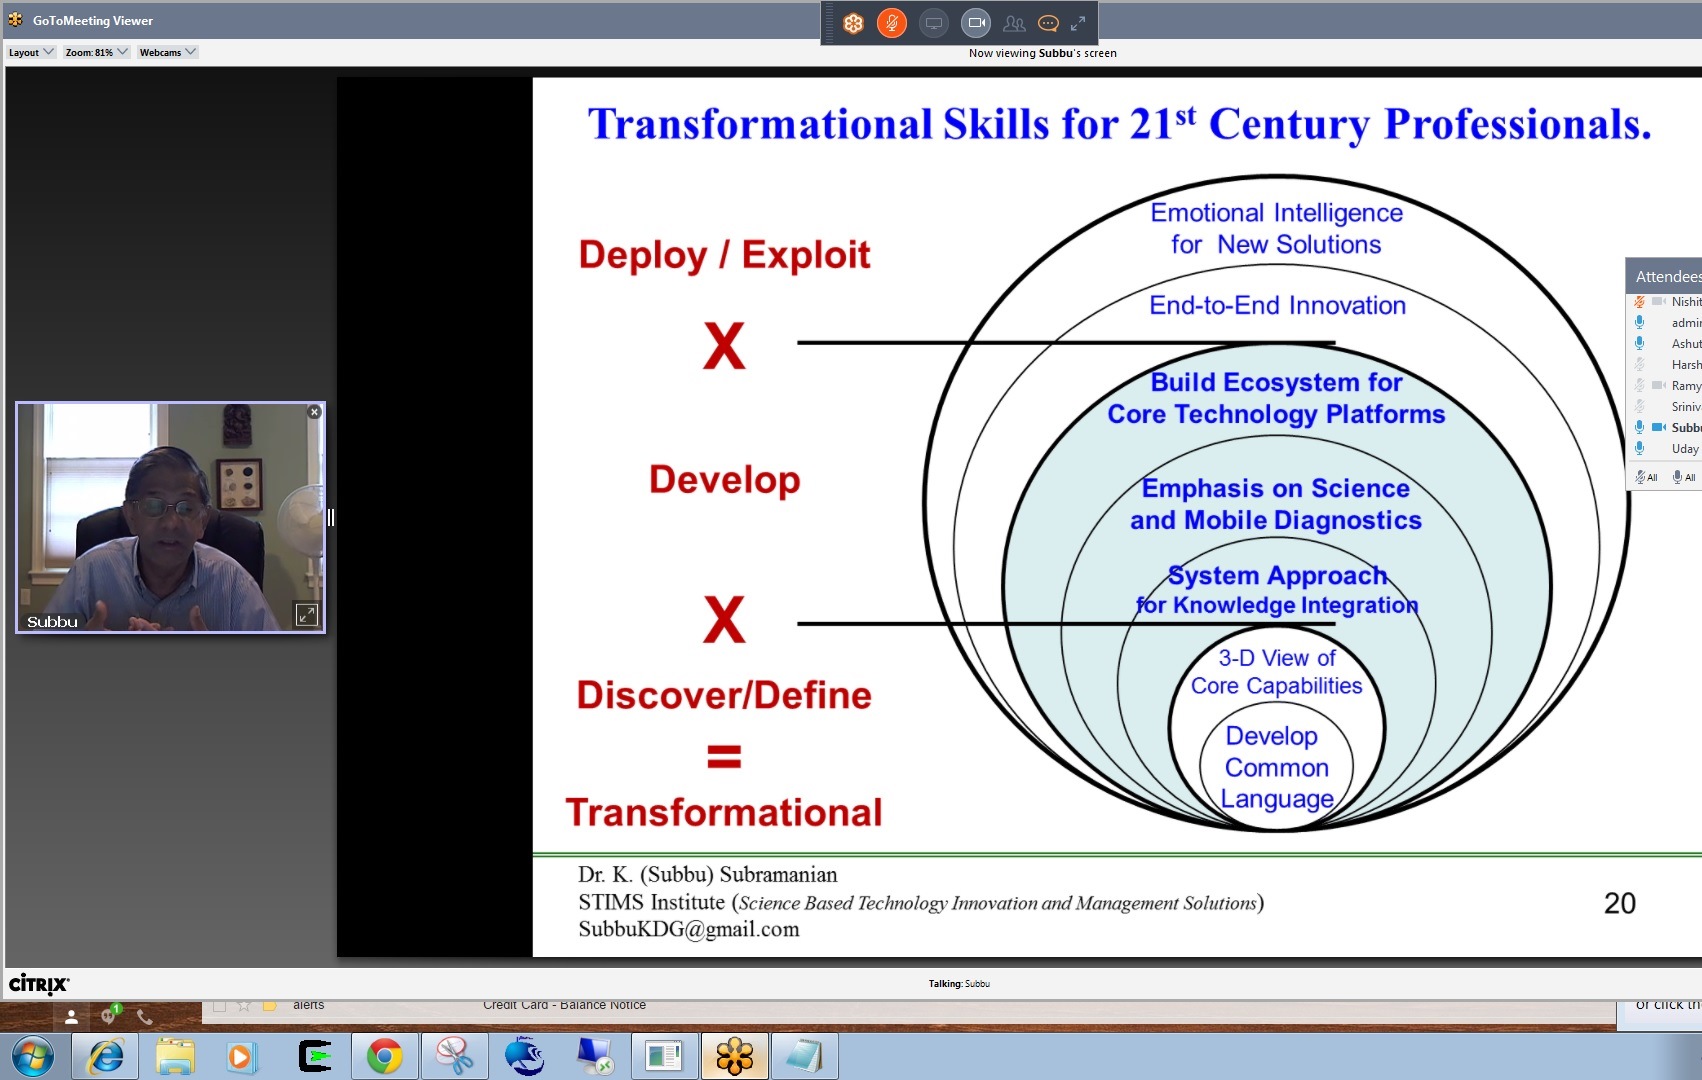
Task: Click the full screen arrows icon
Action: pyautogui.click(x=1078, y=23)
